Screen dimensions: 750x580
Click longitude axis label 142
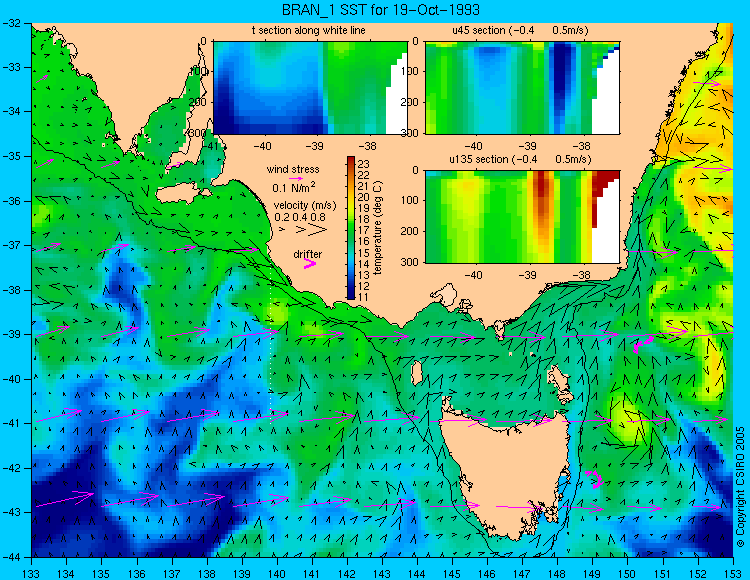point(347,572)
